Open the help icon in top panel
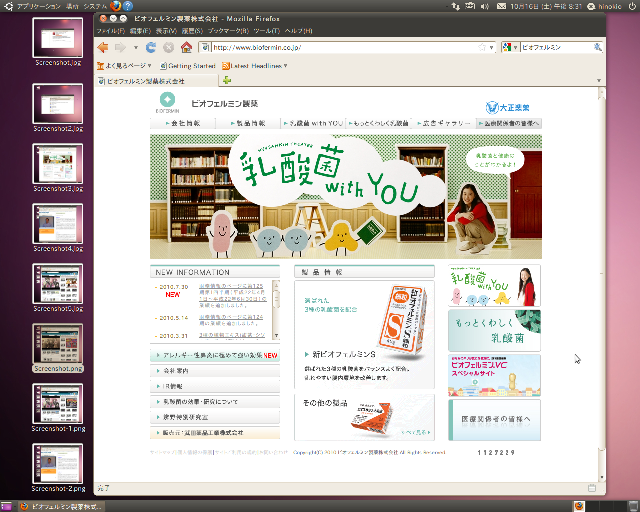Image resolution: width=640 pixels, height=512 pixels. pyautogui.click(x=128, y=6)
